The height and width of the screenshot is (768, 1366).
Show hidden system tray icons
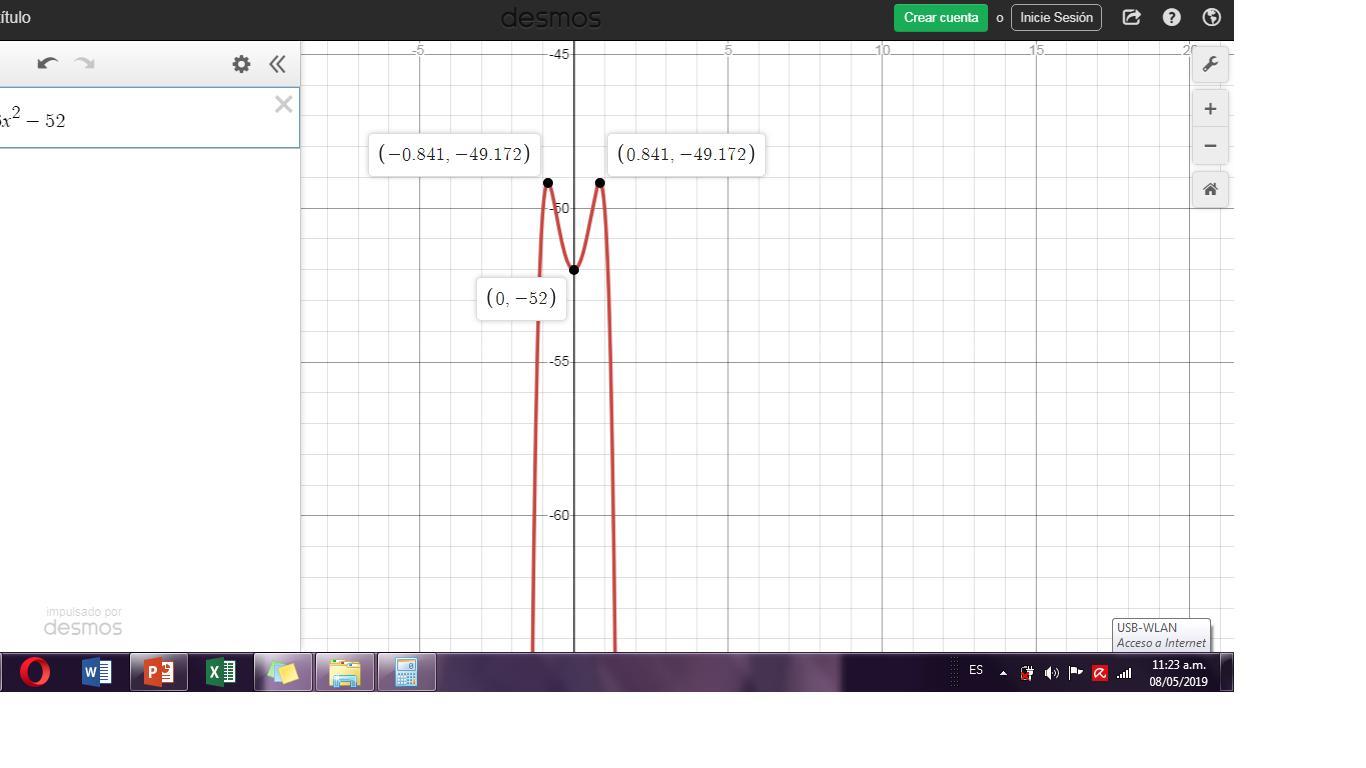1003,673
